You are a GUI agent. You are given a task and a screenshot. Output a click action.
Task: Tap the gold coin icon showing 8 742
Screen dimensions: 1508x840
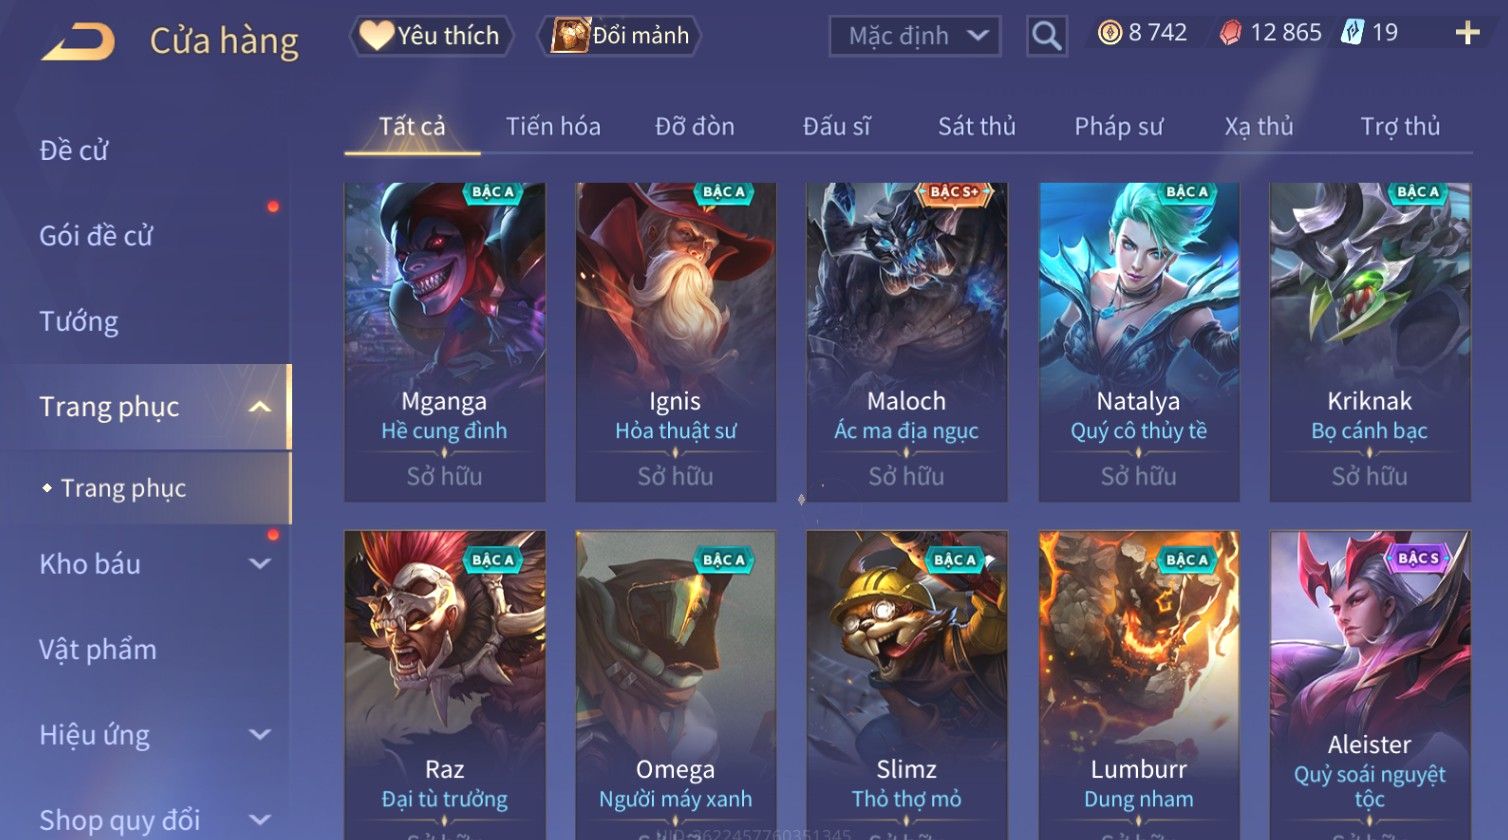[x=1110, y=33]
